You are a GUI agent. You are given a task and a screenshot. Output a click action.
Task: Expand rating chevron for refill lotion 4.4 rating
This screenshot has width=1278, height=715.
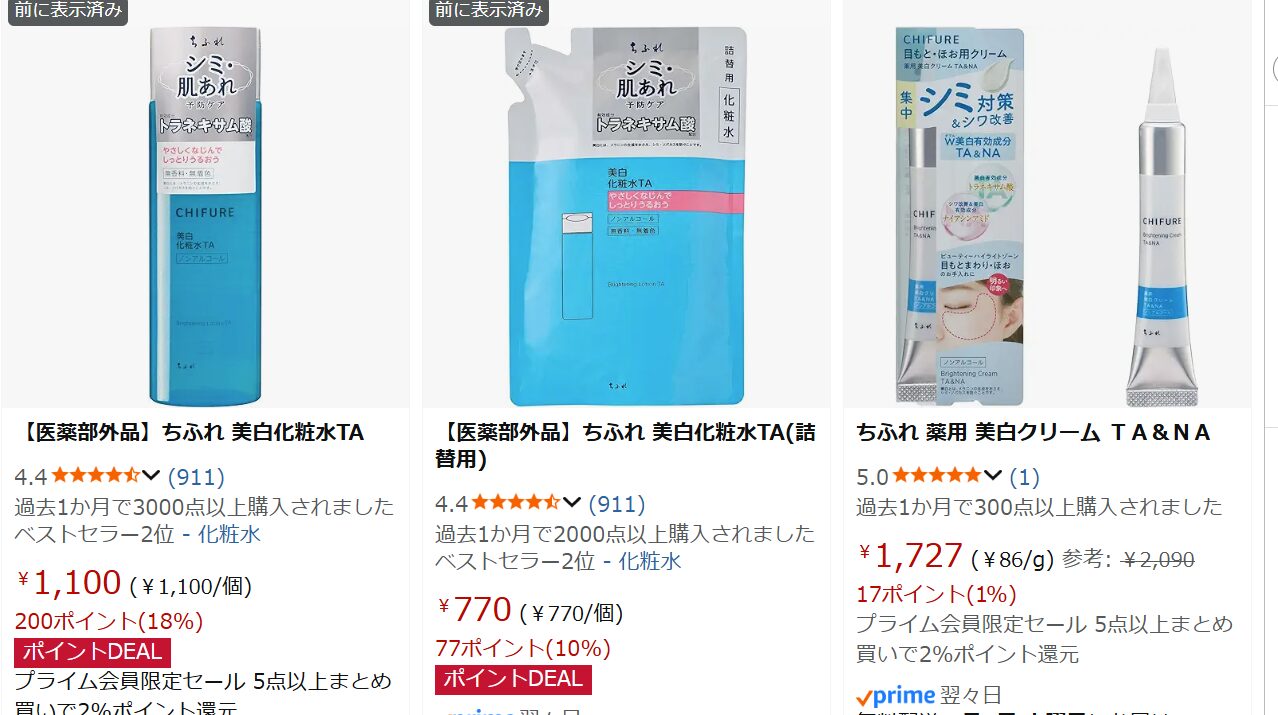[571, 503]
